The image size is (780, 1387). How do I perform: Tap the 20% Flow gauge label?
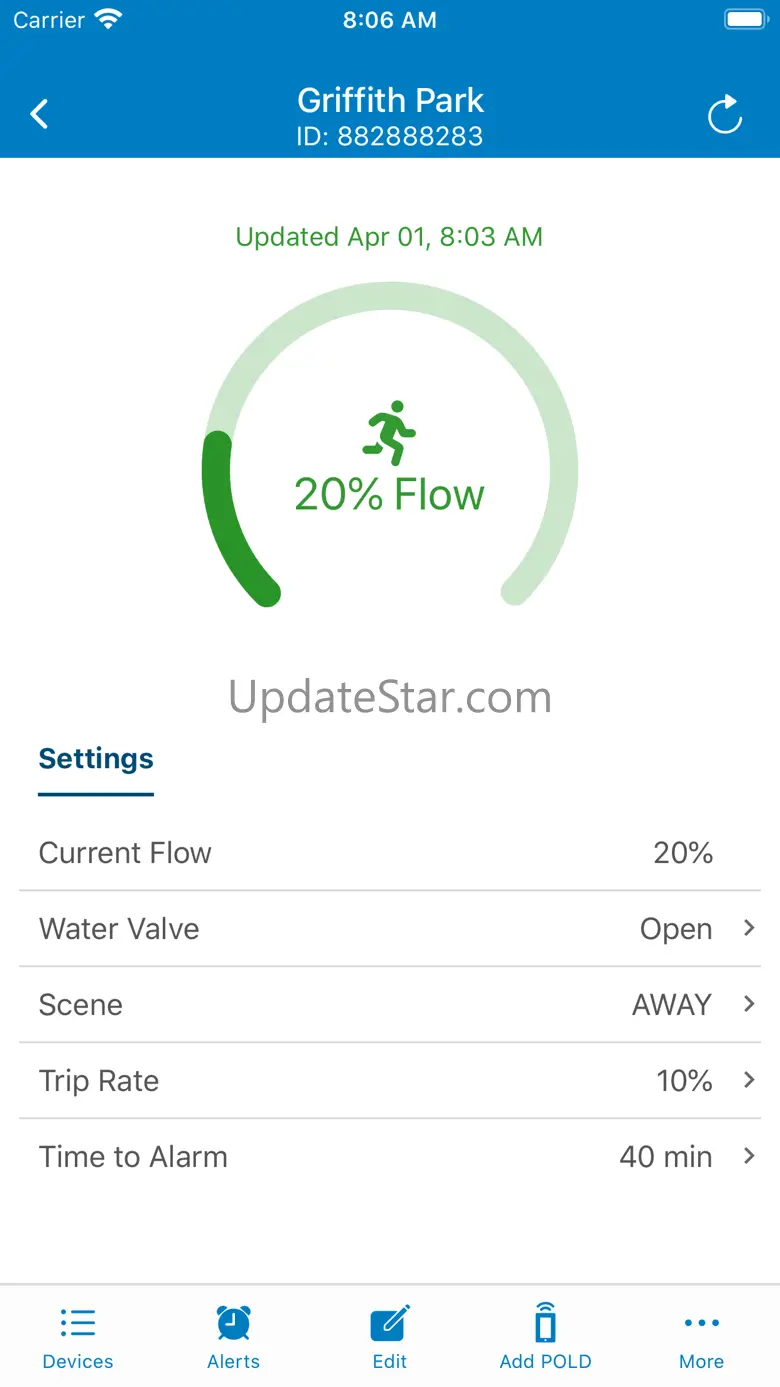390,495
